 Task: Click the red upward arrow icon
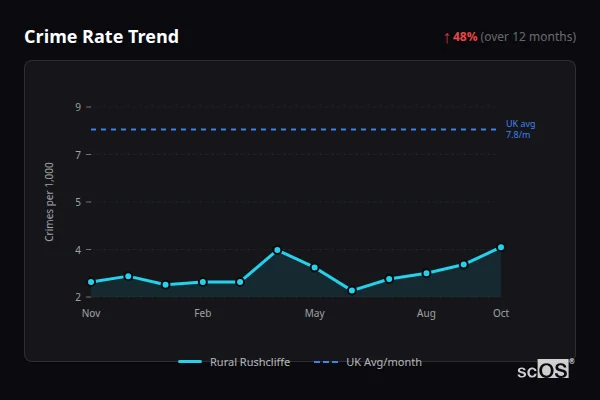[447, 38]
